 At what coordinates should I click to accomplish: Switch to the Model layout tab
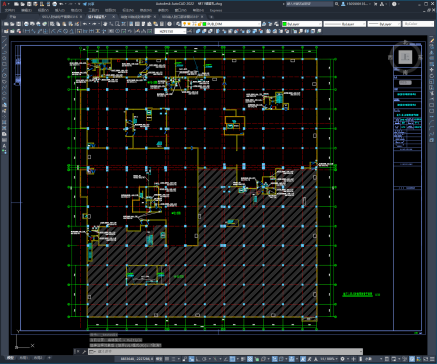[x=10, y=358]
